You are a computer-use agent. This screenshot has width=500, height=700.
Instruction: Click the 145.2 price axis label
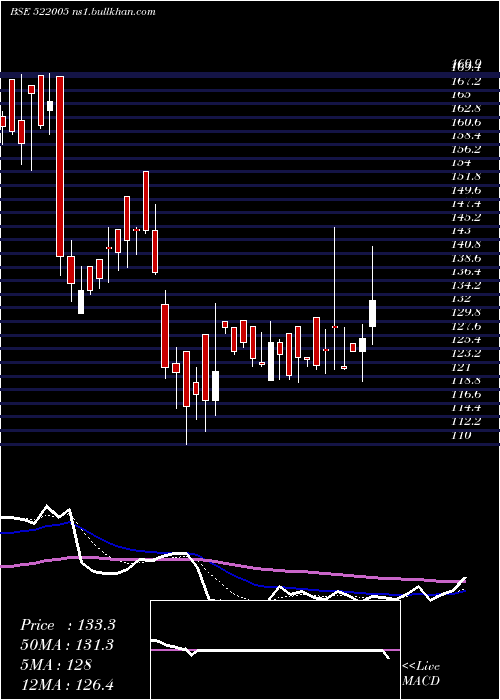click(467, 217)
